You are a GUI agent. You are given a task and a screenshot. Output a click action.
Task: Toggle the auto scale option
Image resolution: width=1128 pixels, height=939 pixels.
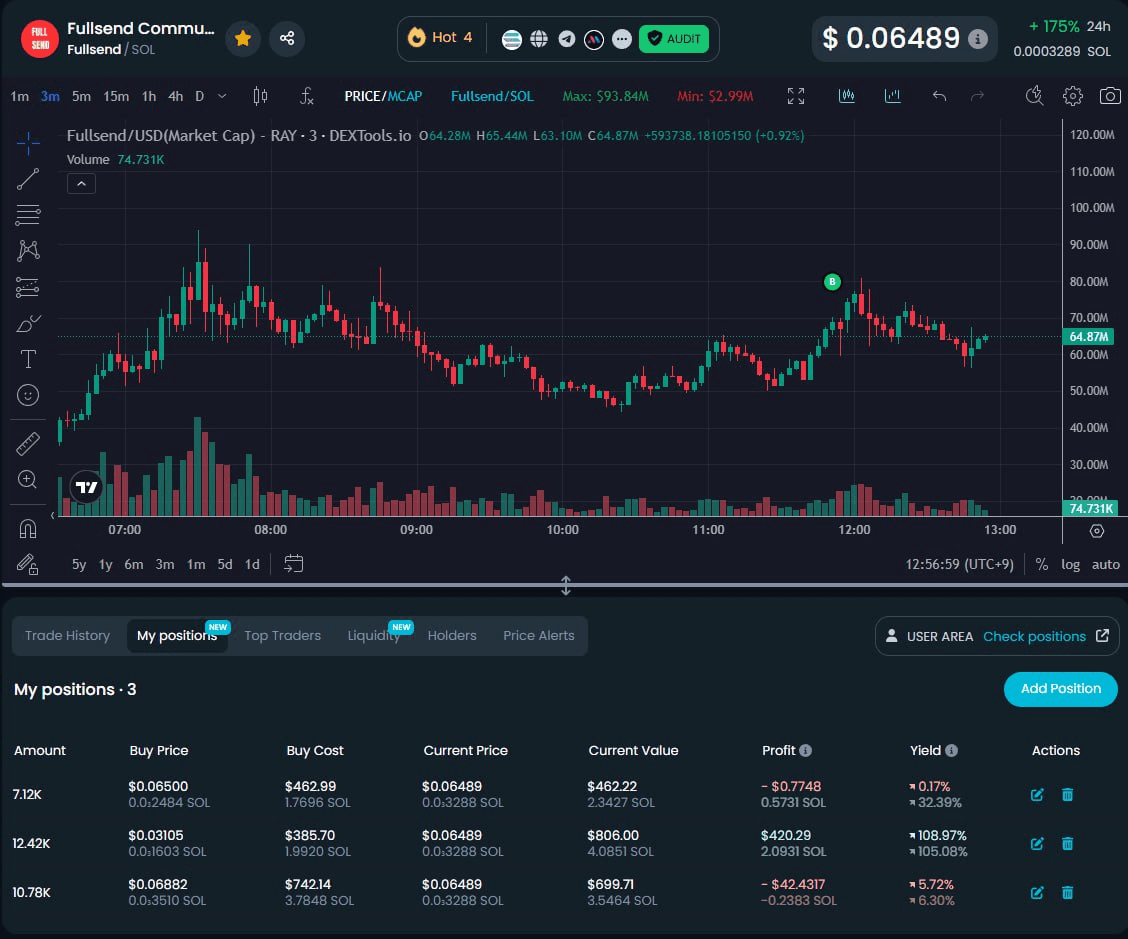point(1106,564)
